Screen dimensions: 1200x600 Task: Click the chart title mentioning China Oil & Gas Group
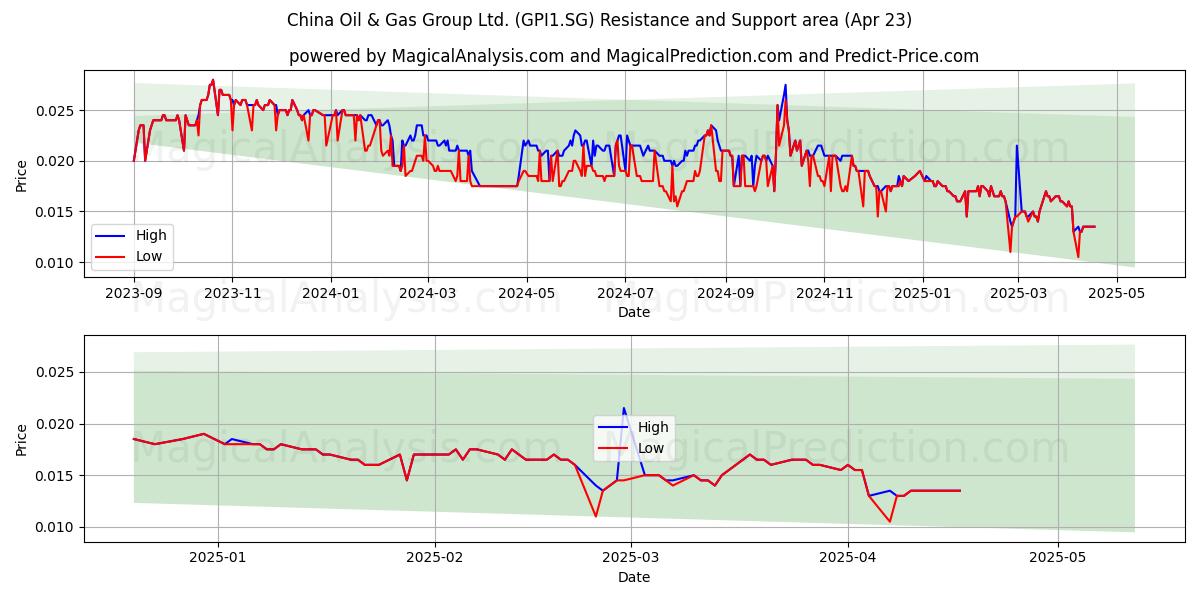click(599, 20)
